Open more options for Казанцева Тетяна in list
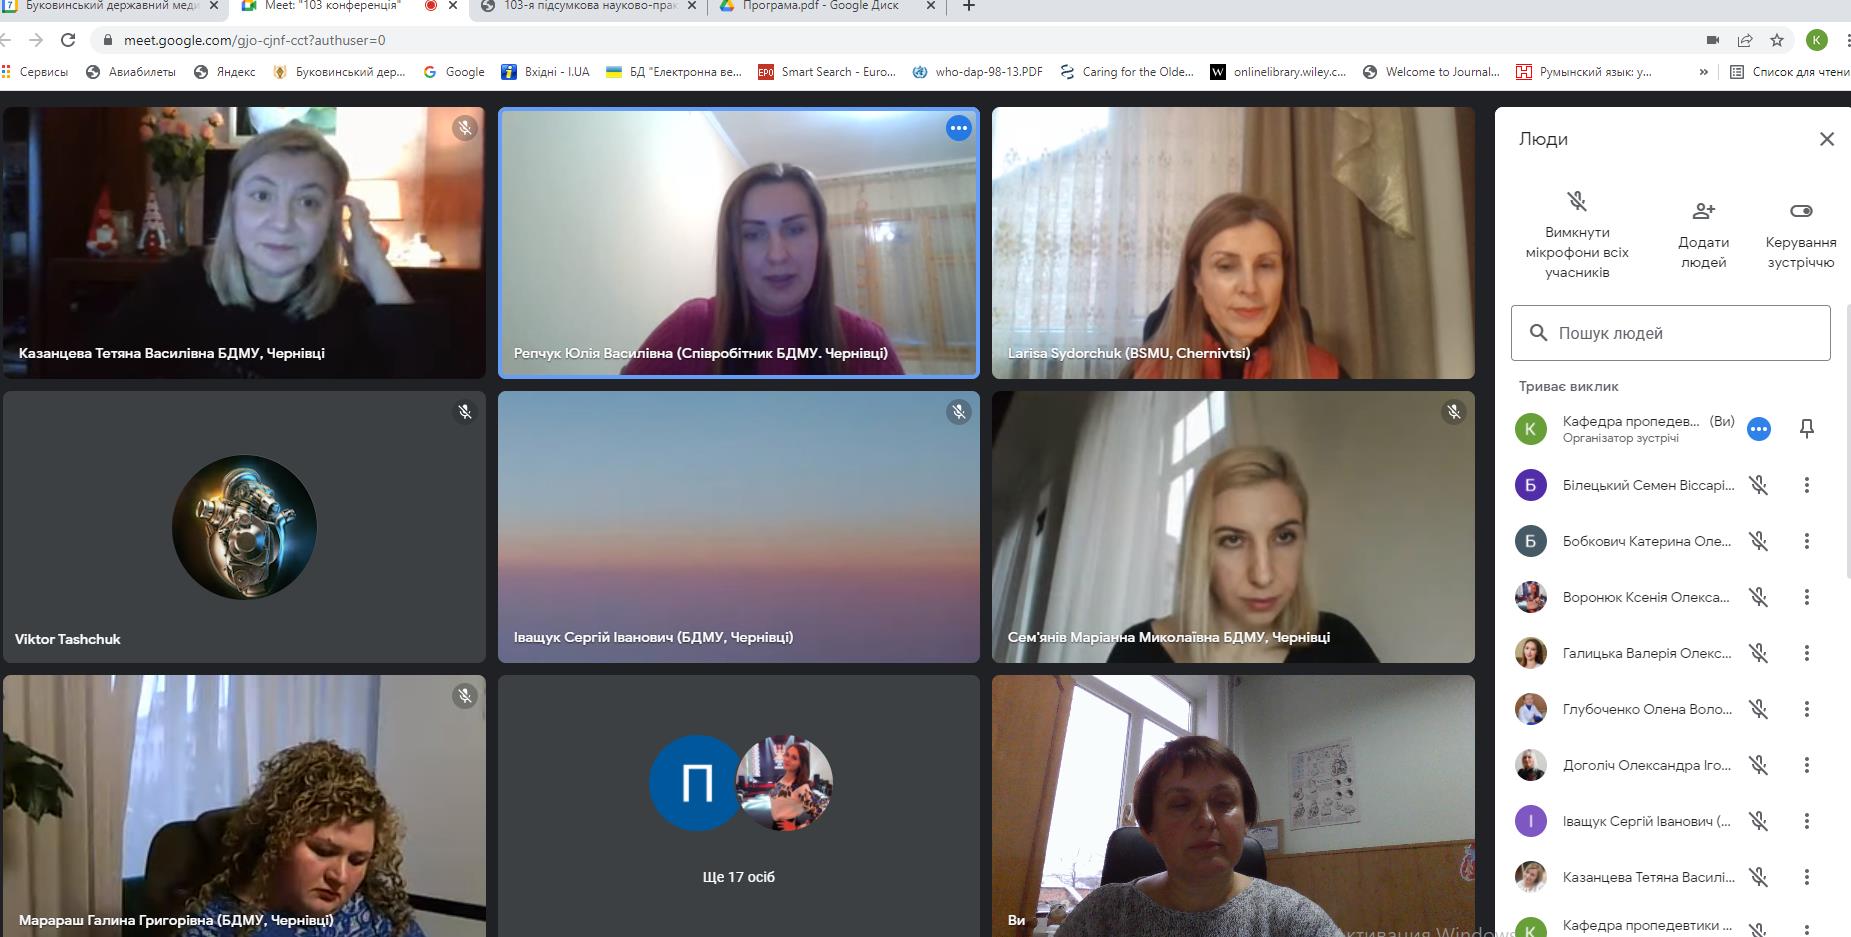 (1807, 877)
